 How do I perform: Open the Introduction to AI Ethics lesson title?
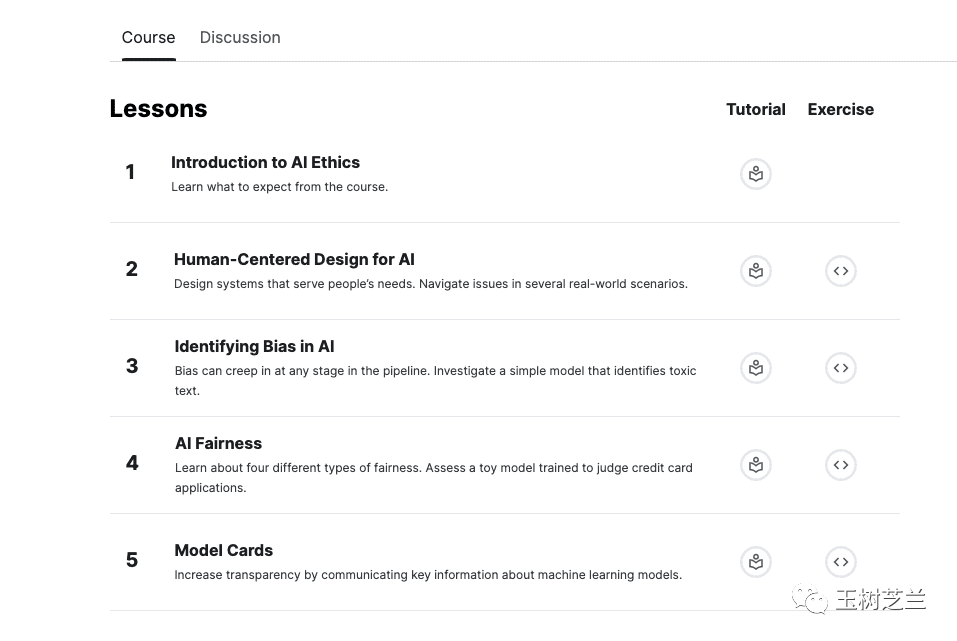tap(265, 162)
